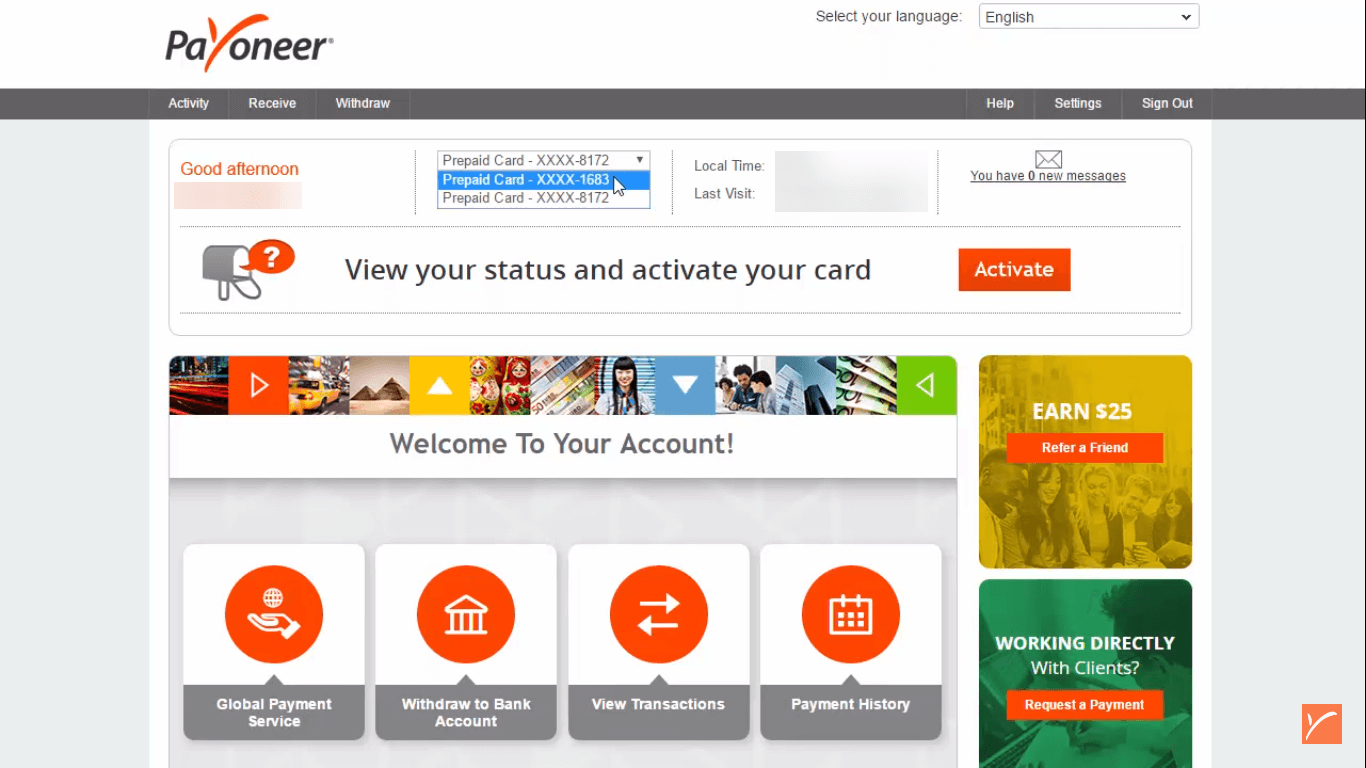Click the red play arrow banner tile
The width and height of the screenshot is (1366, 768).
pyautogui.click(x=259, y=385)
